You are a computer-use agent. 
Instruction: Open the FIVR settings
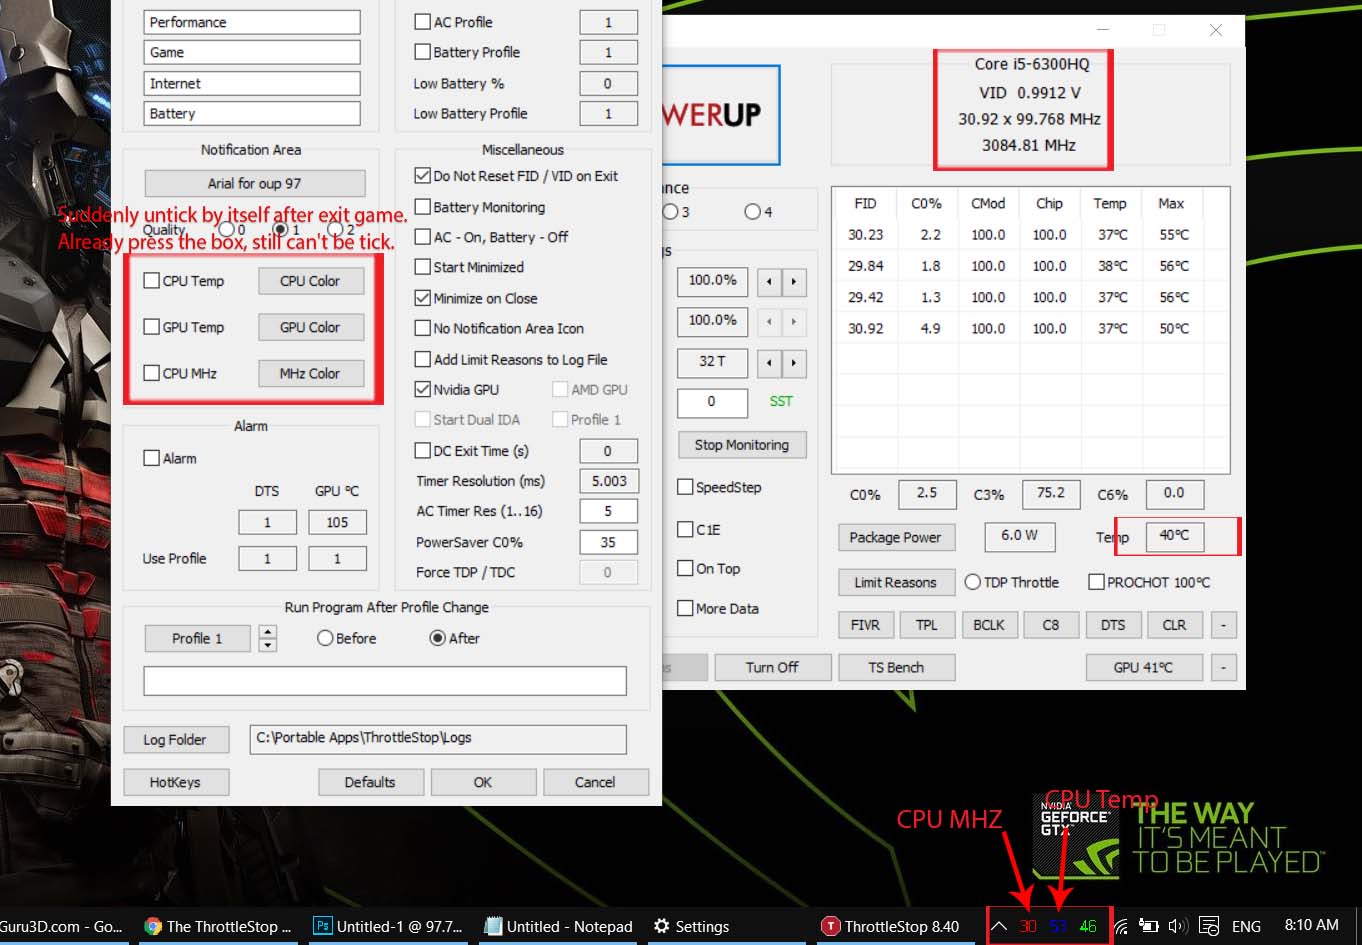866,625
